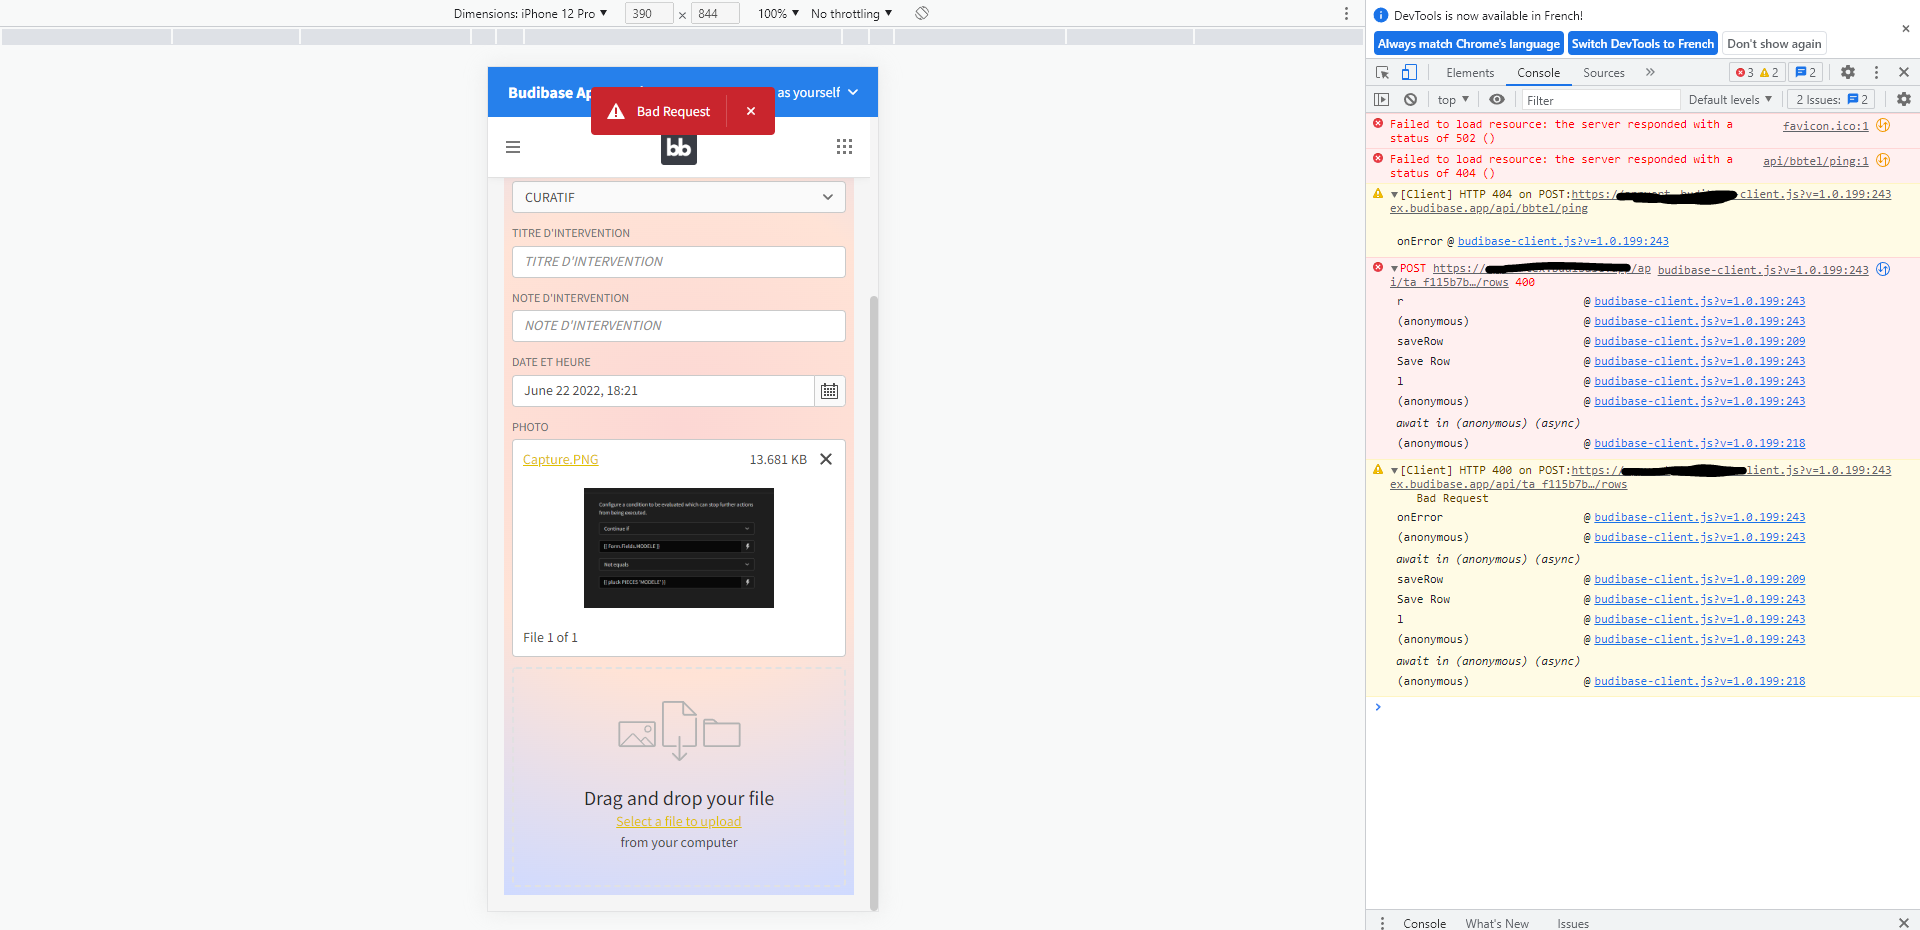Open the hamburger navigation menu

[513, 147]
